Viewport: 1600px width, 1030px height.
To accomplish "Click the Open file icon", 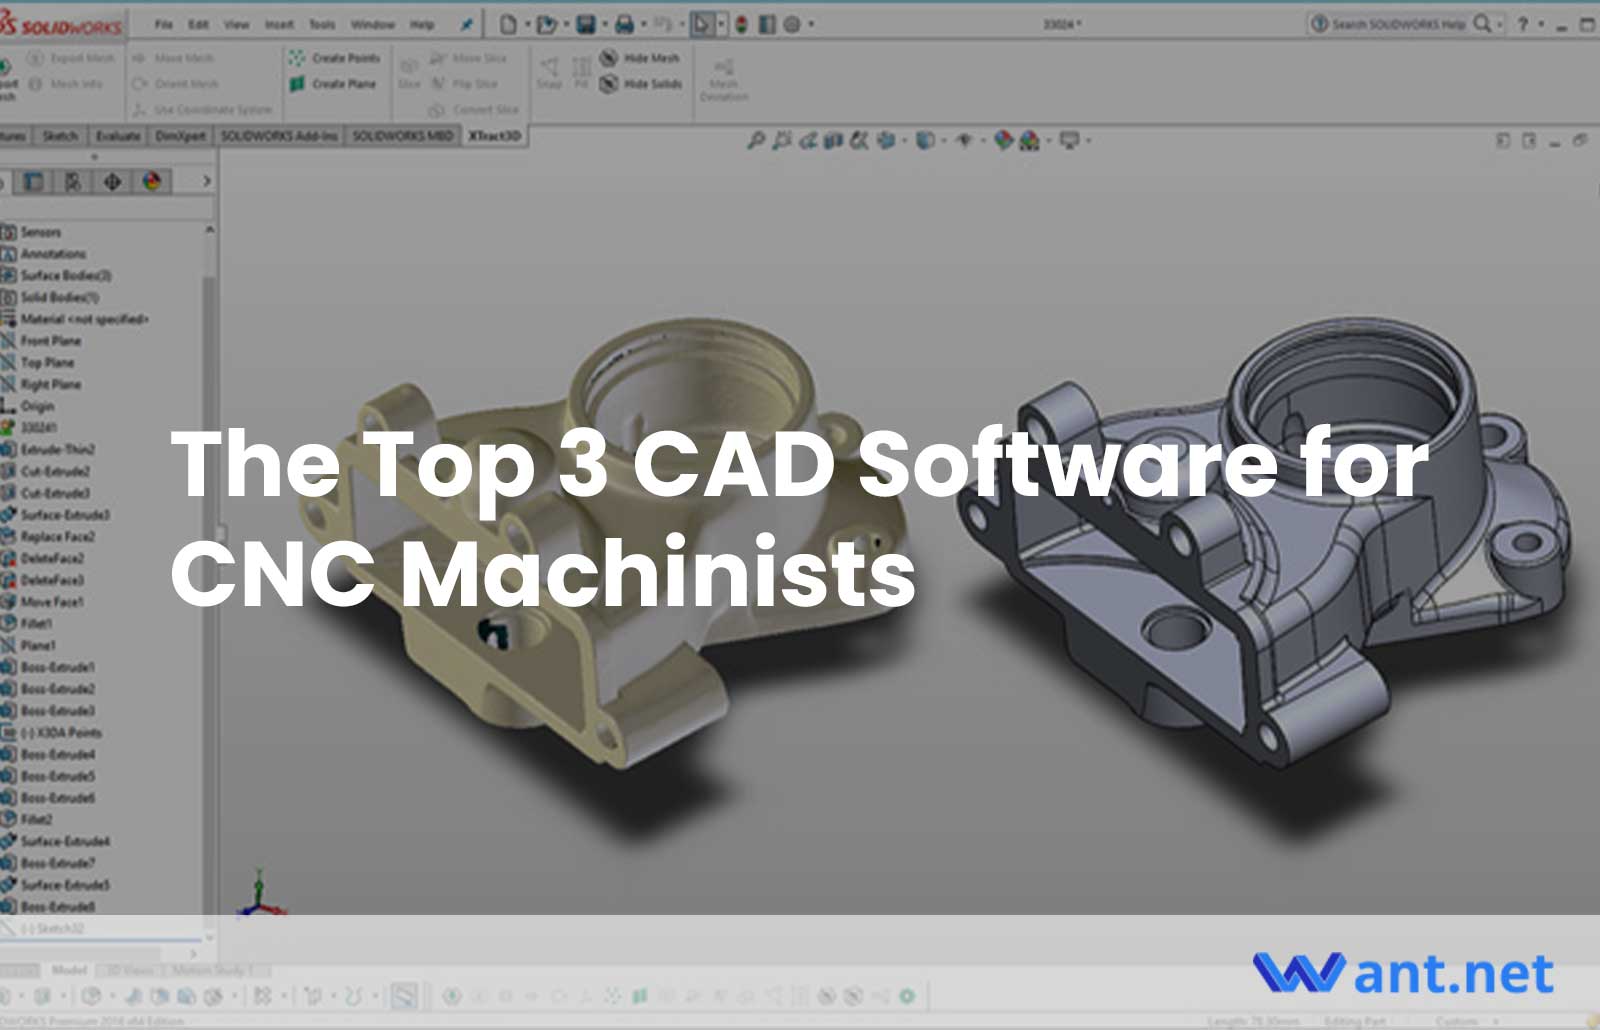I will click(546, 24).
